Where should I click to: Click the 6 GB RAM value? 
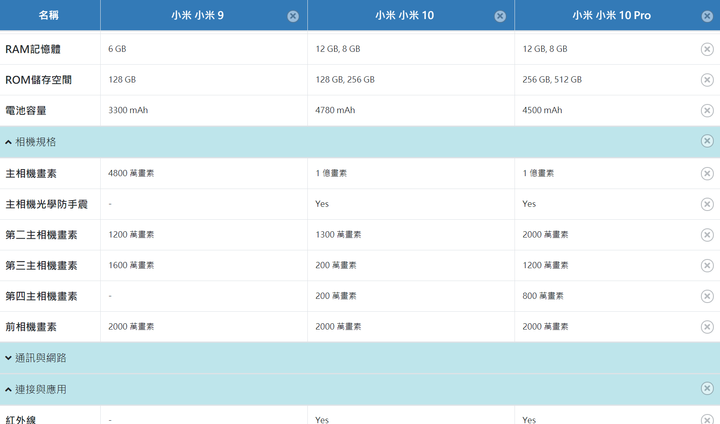[x=117, y=49]
